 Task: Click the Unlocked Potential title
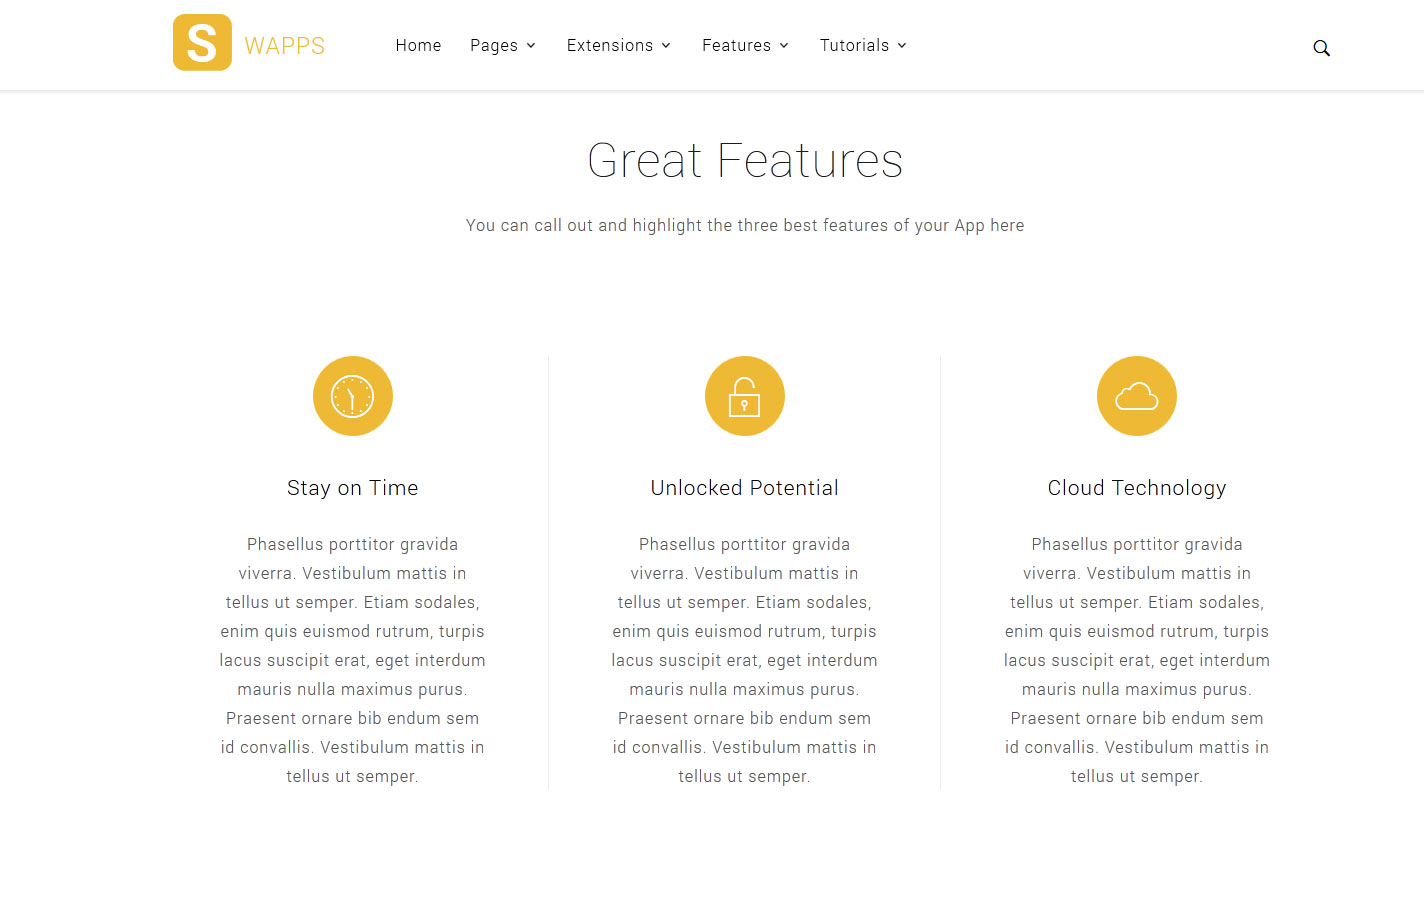click(745, 488)
